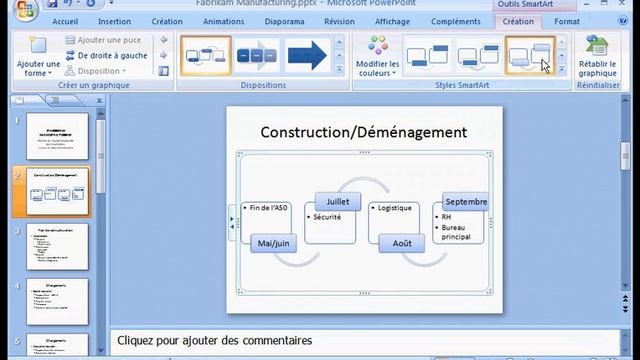The image size is (640, 360).
Task: Select the SmartArt Création tab
Action: pos(518,22)
